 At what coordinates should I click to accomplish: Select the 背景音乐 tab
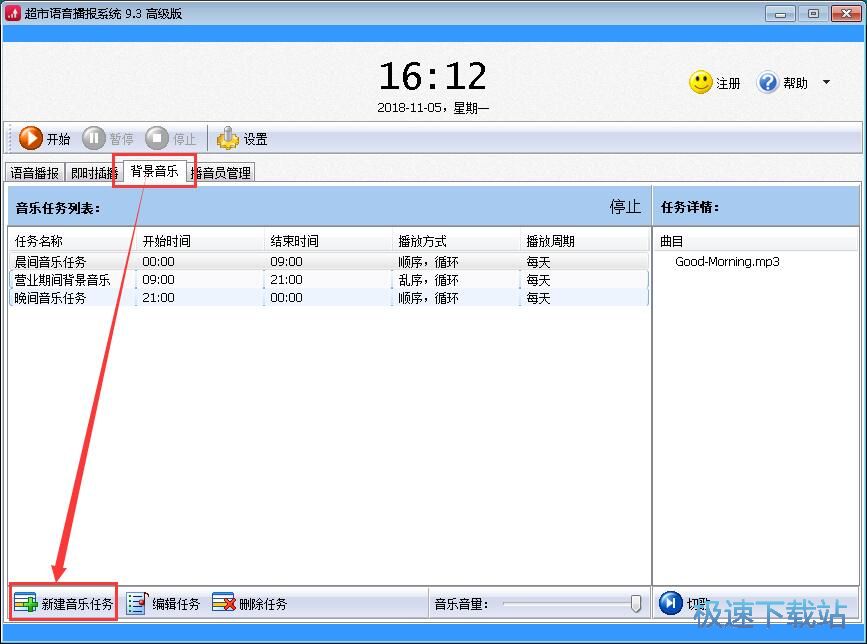click(x=155, y=171)
